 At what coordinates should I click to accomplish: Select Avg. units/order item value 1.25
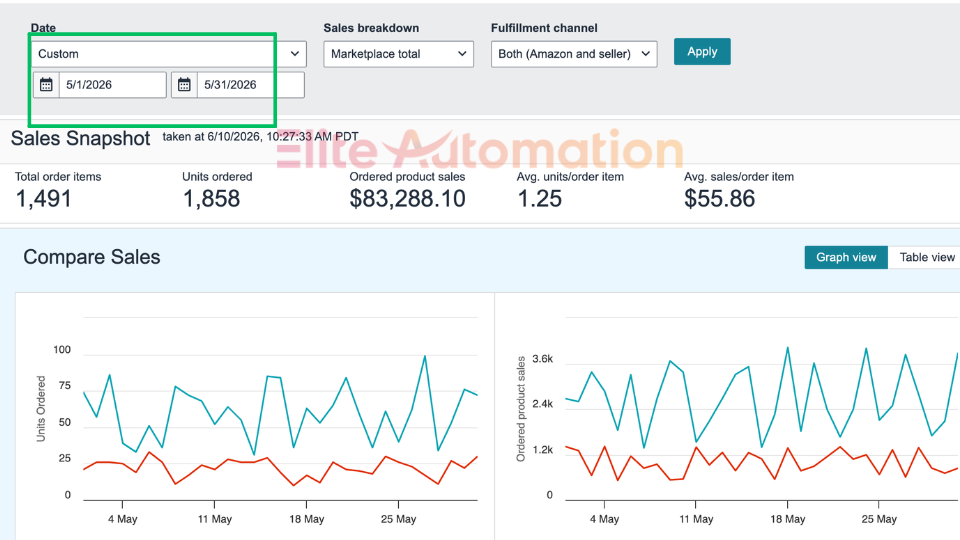coord(539,199)
